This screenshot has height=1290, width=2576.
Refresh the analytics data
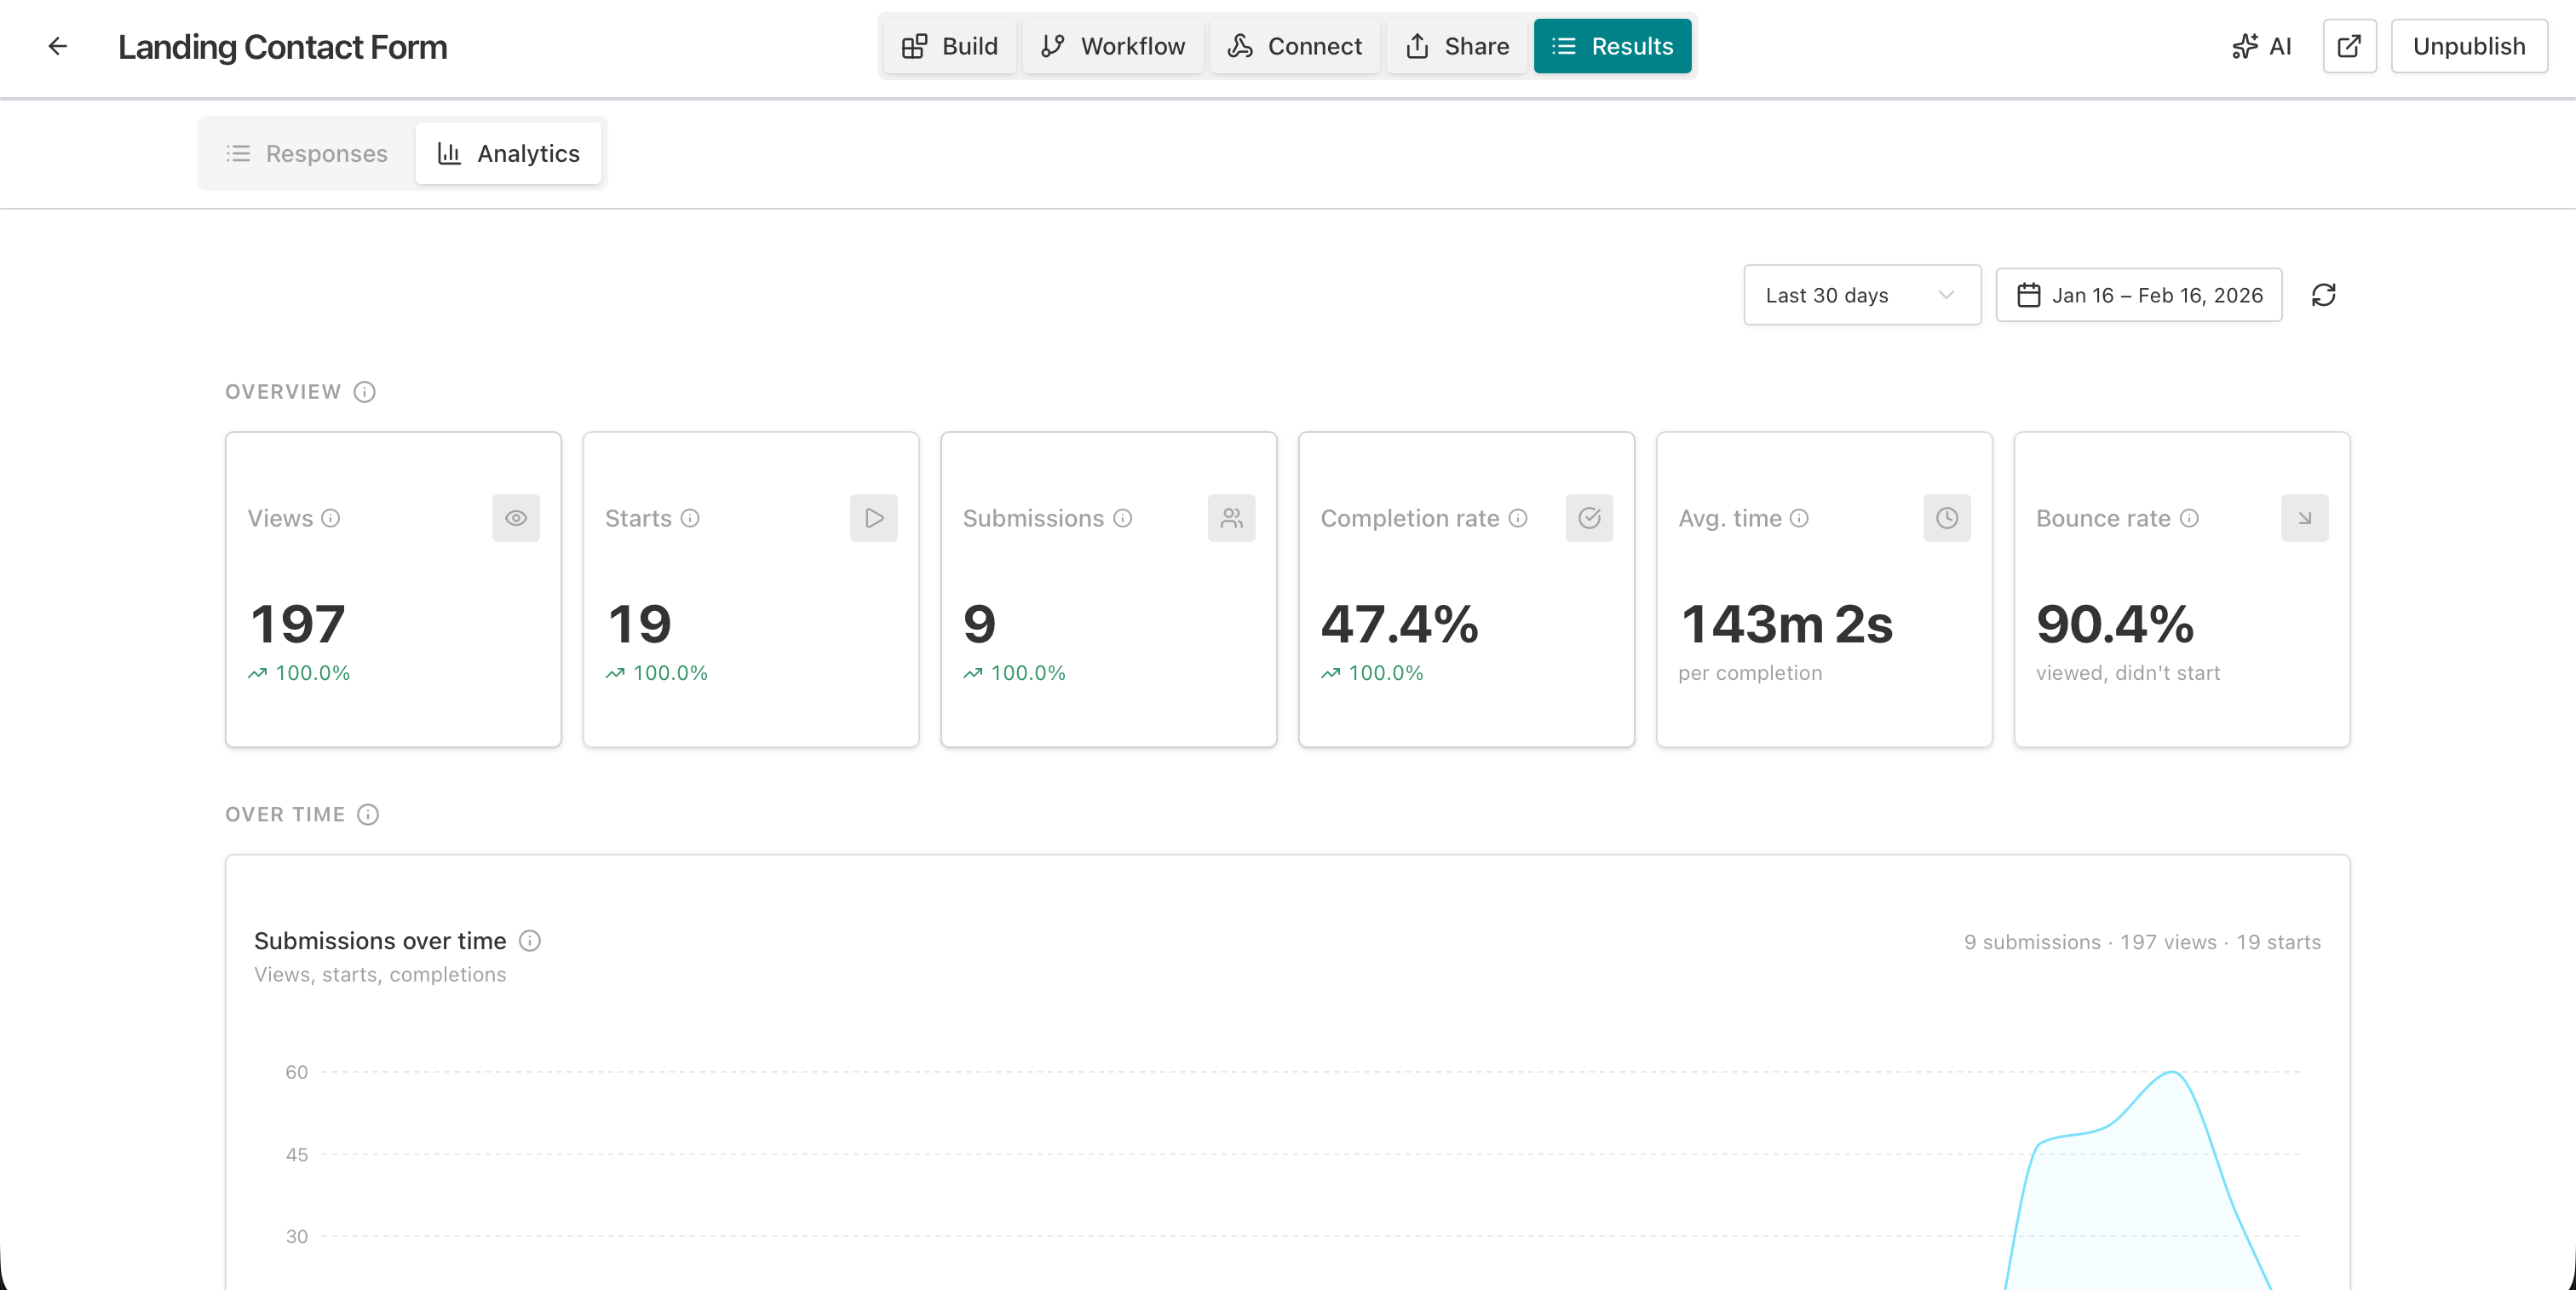[x=2324, y=295]
